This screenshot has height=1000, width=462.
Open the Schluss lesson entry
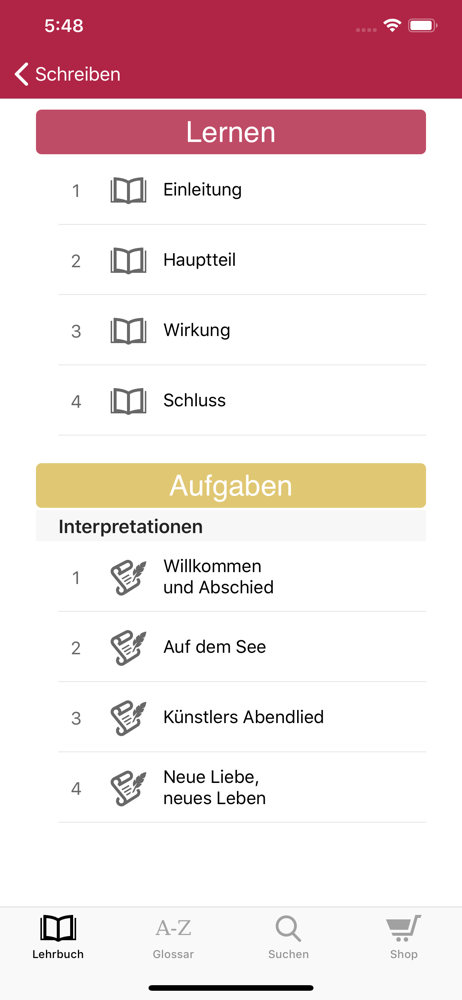click(x=242, y=401)
